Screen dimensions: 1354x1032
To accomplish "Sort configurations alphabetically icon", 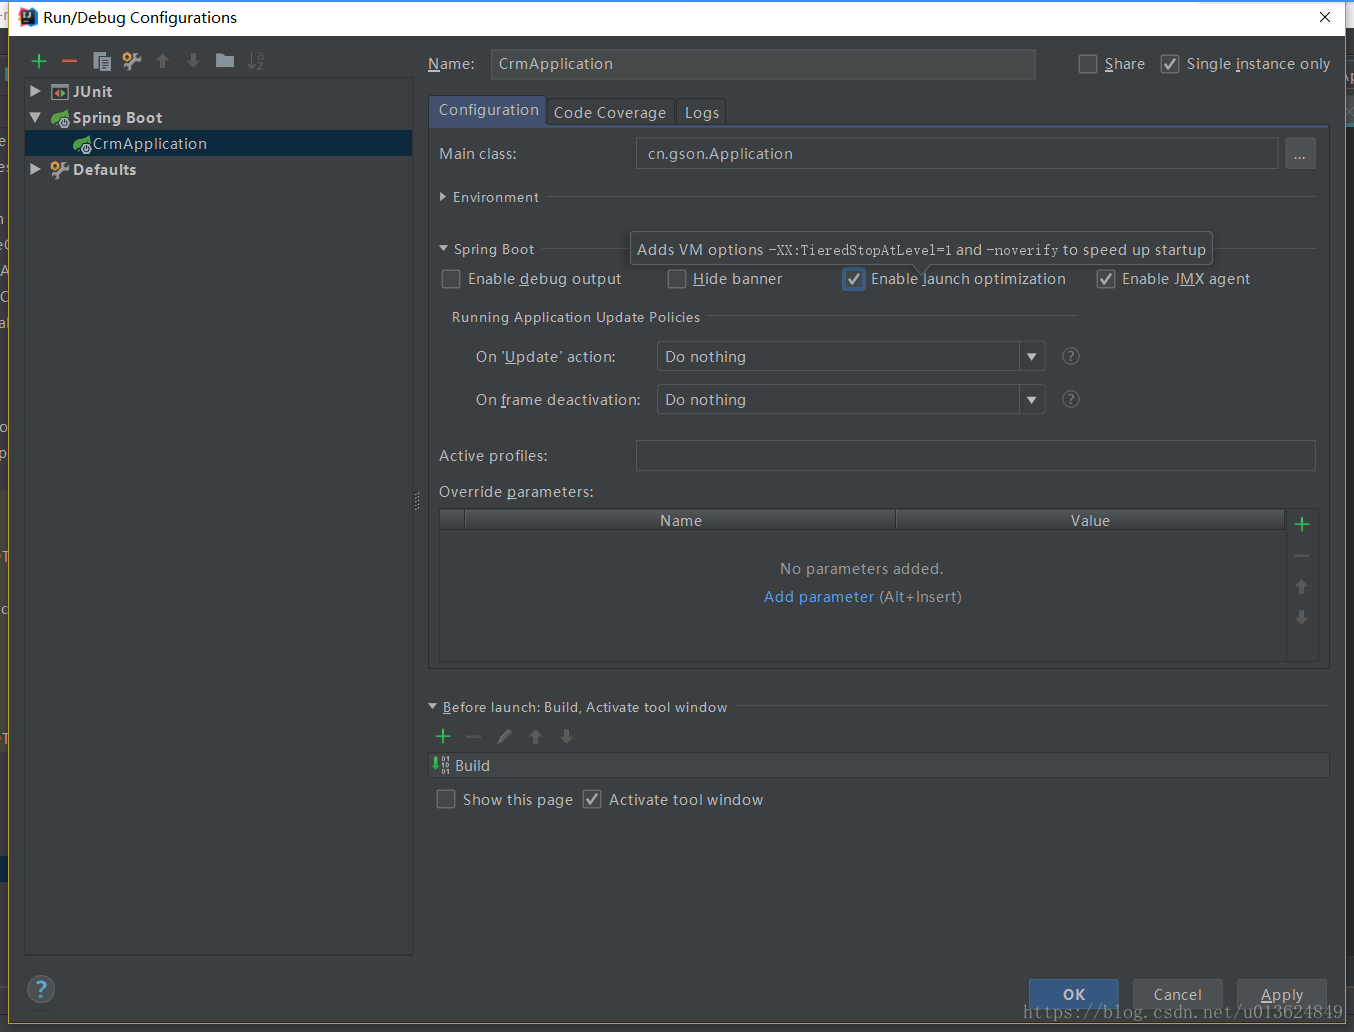I will pos(256,61).
